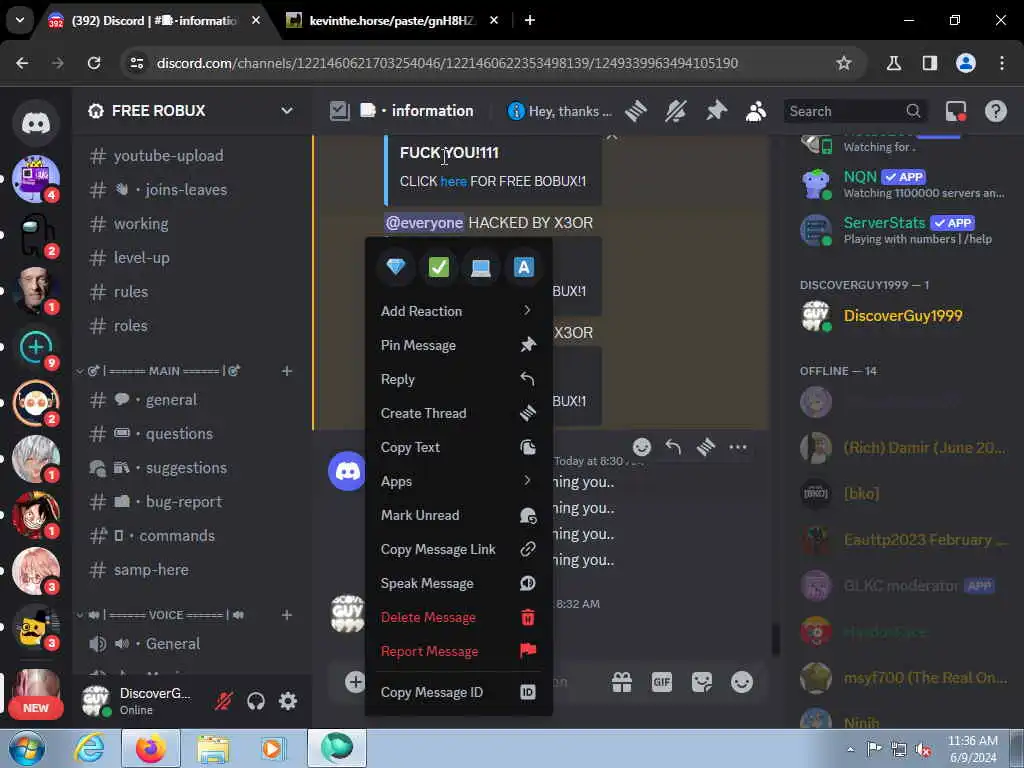Open a new browser tab
This screenshot has width=1024, height=768.
tap(530, 20)
